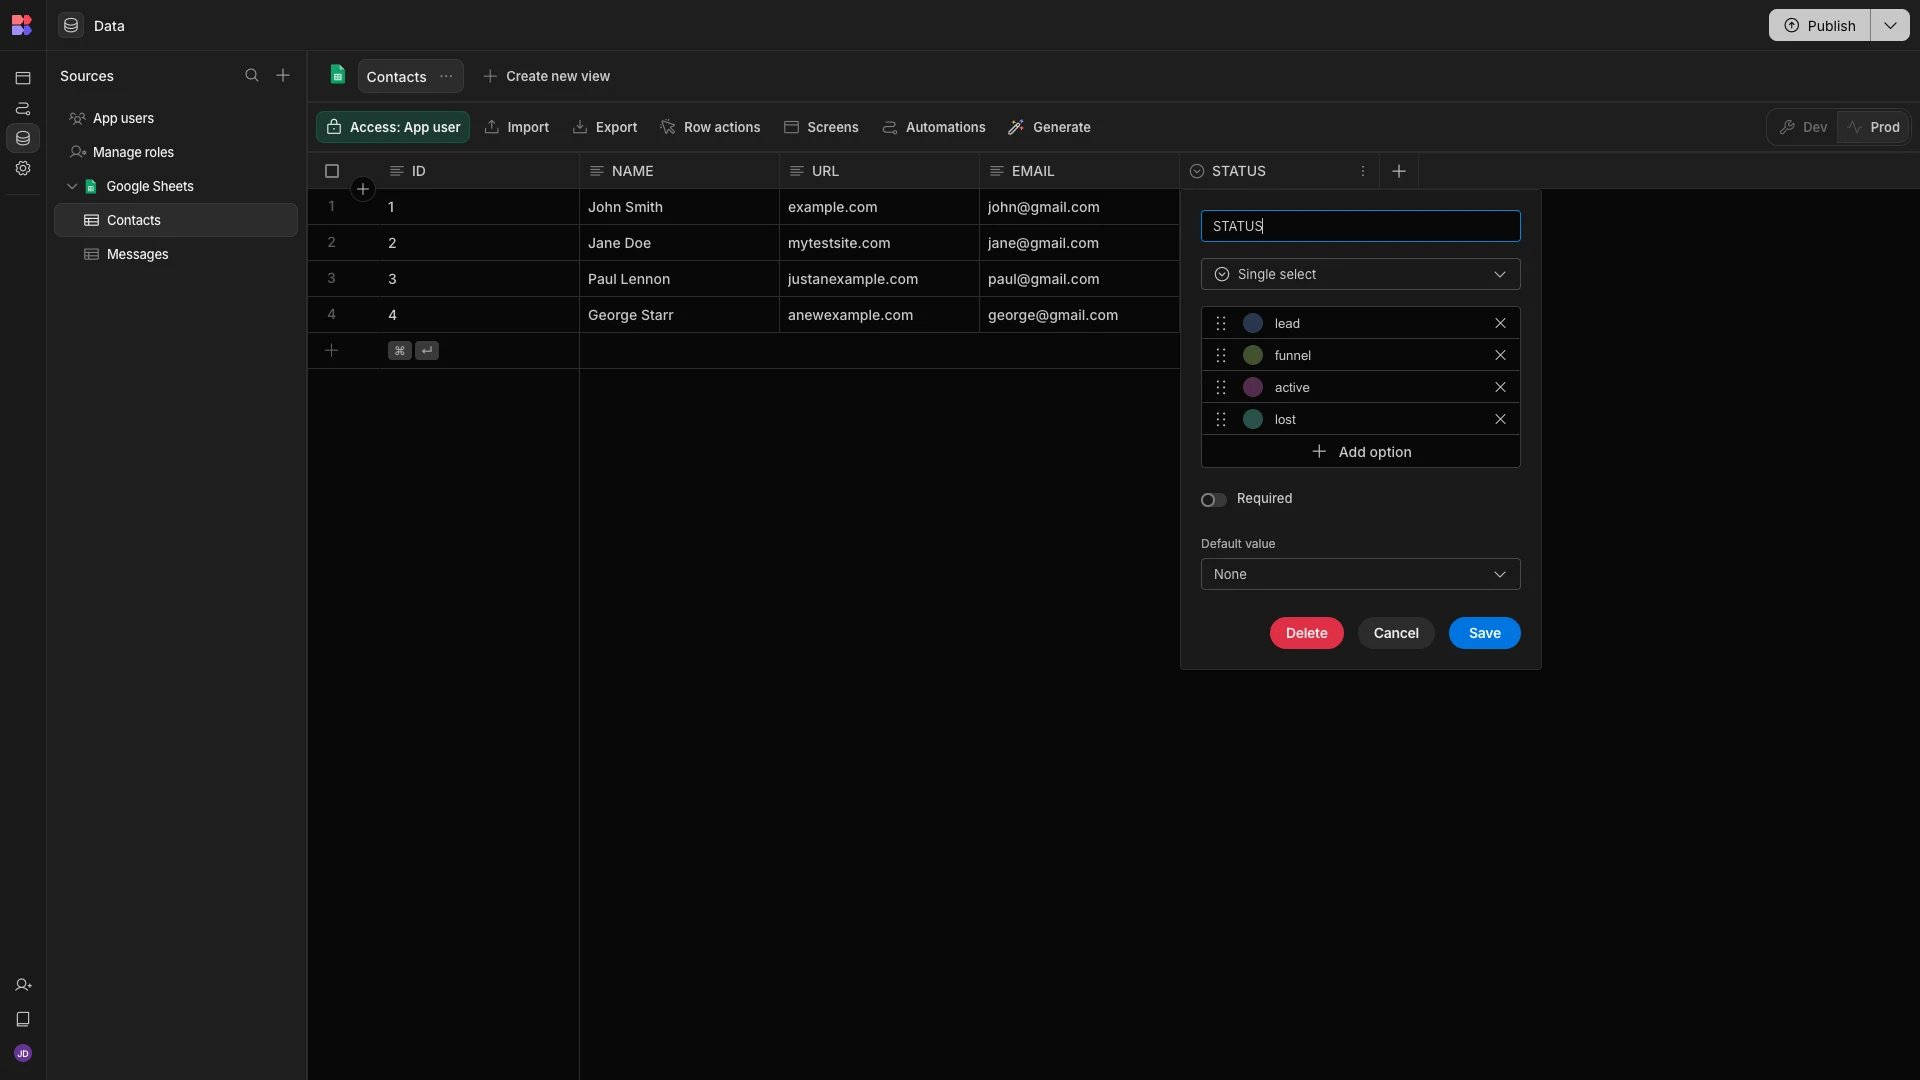Open the Design section icon in left rail
Image resolution: width=1920 pixels, height=1080 pixels.
point(23,78)
